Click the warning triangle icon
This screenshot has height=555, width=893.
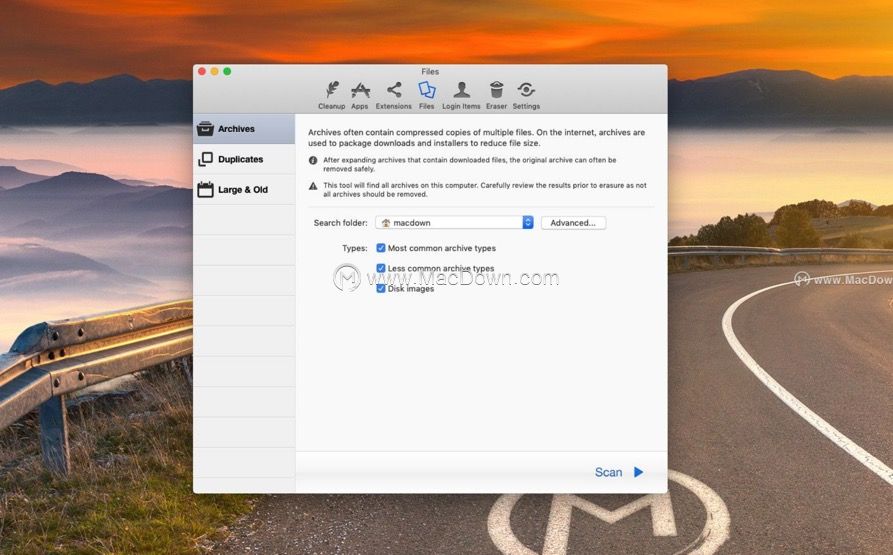tap(313, 186)
